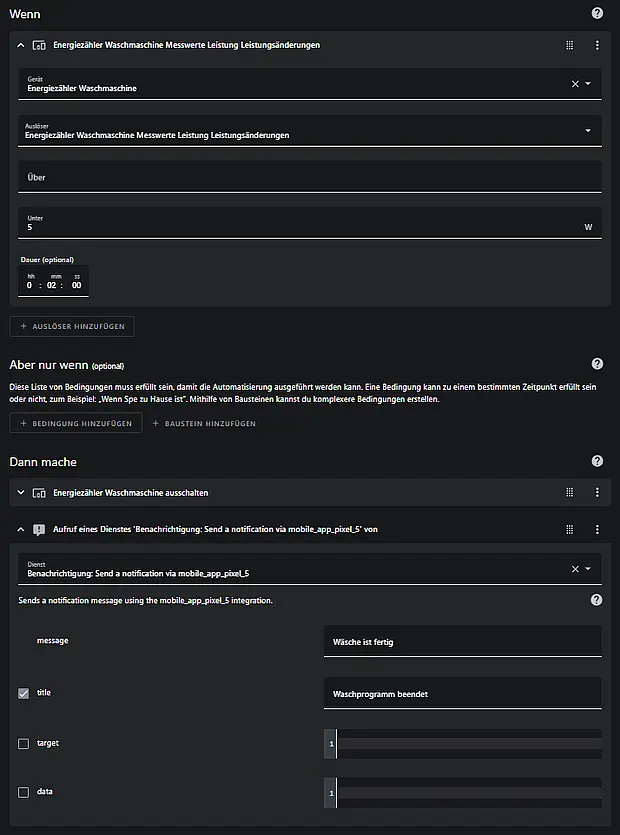
Task: Click device icon of ausschalten action
Action: coord(39,493)
